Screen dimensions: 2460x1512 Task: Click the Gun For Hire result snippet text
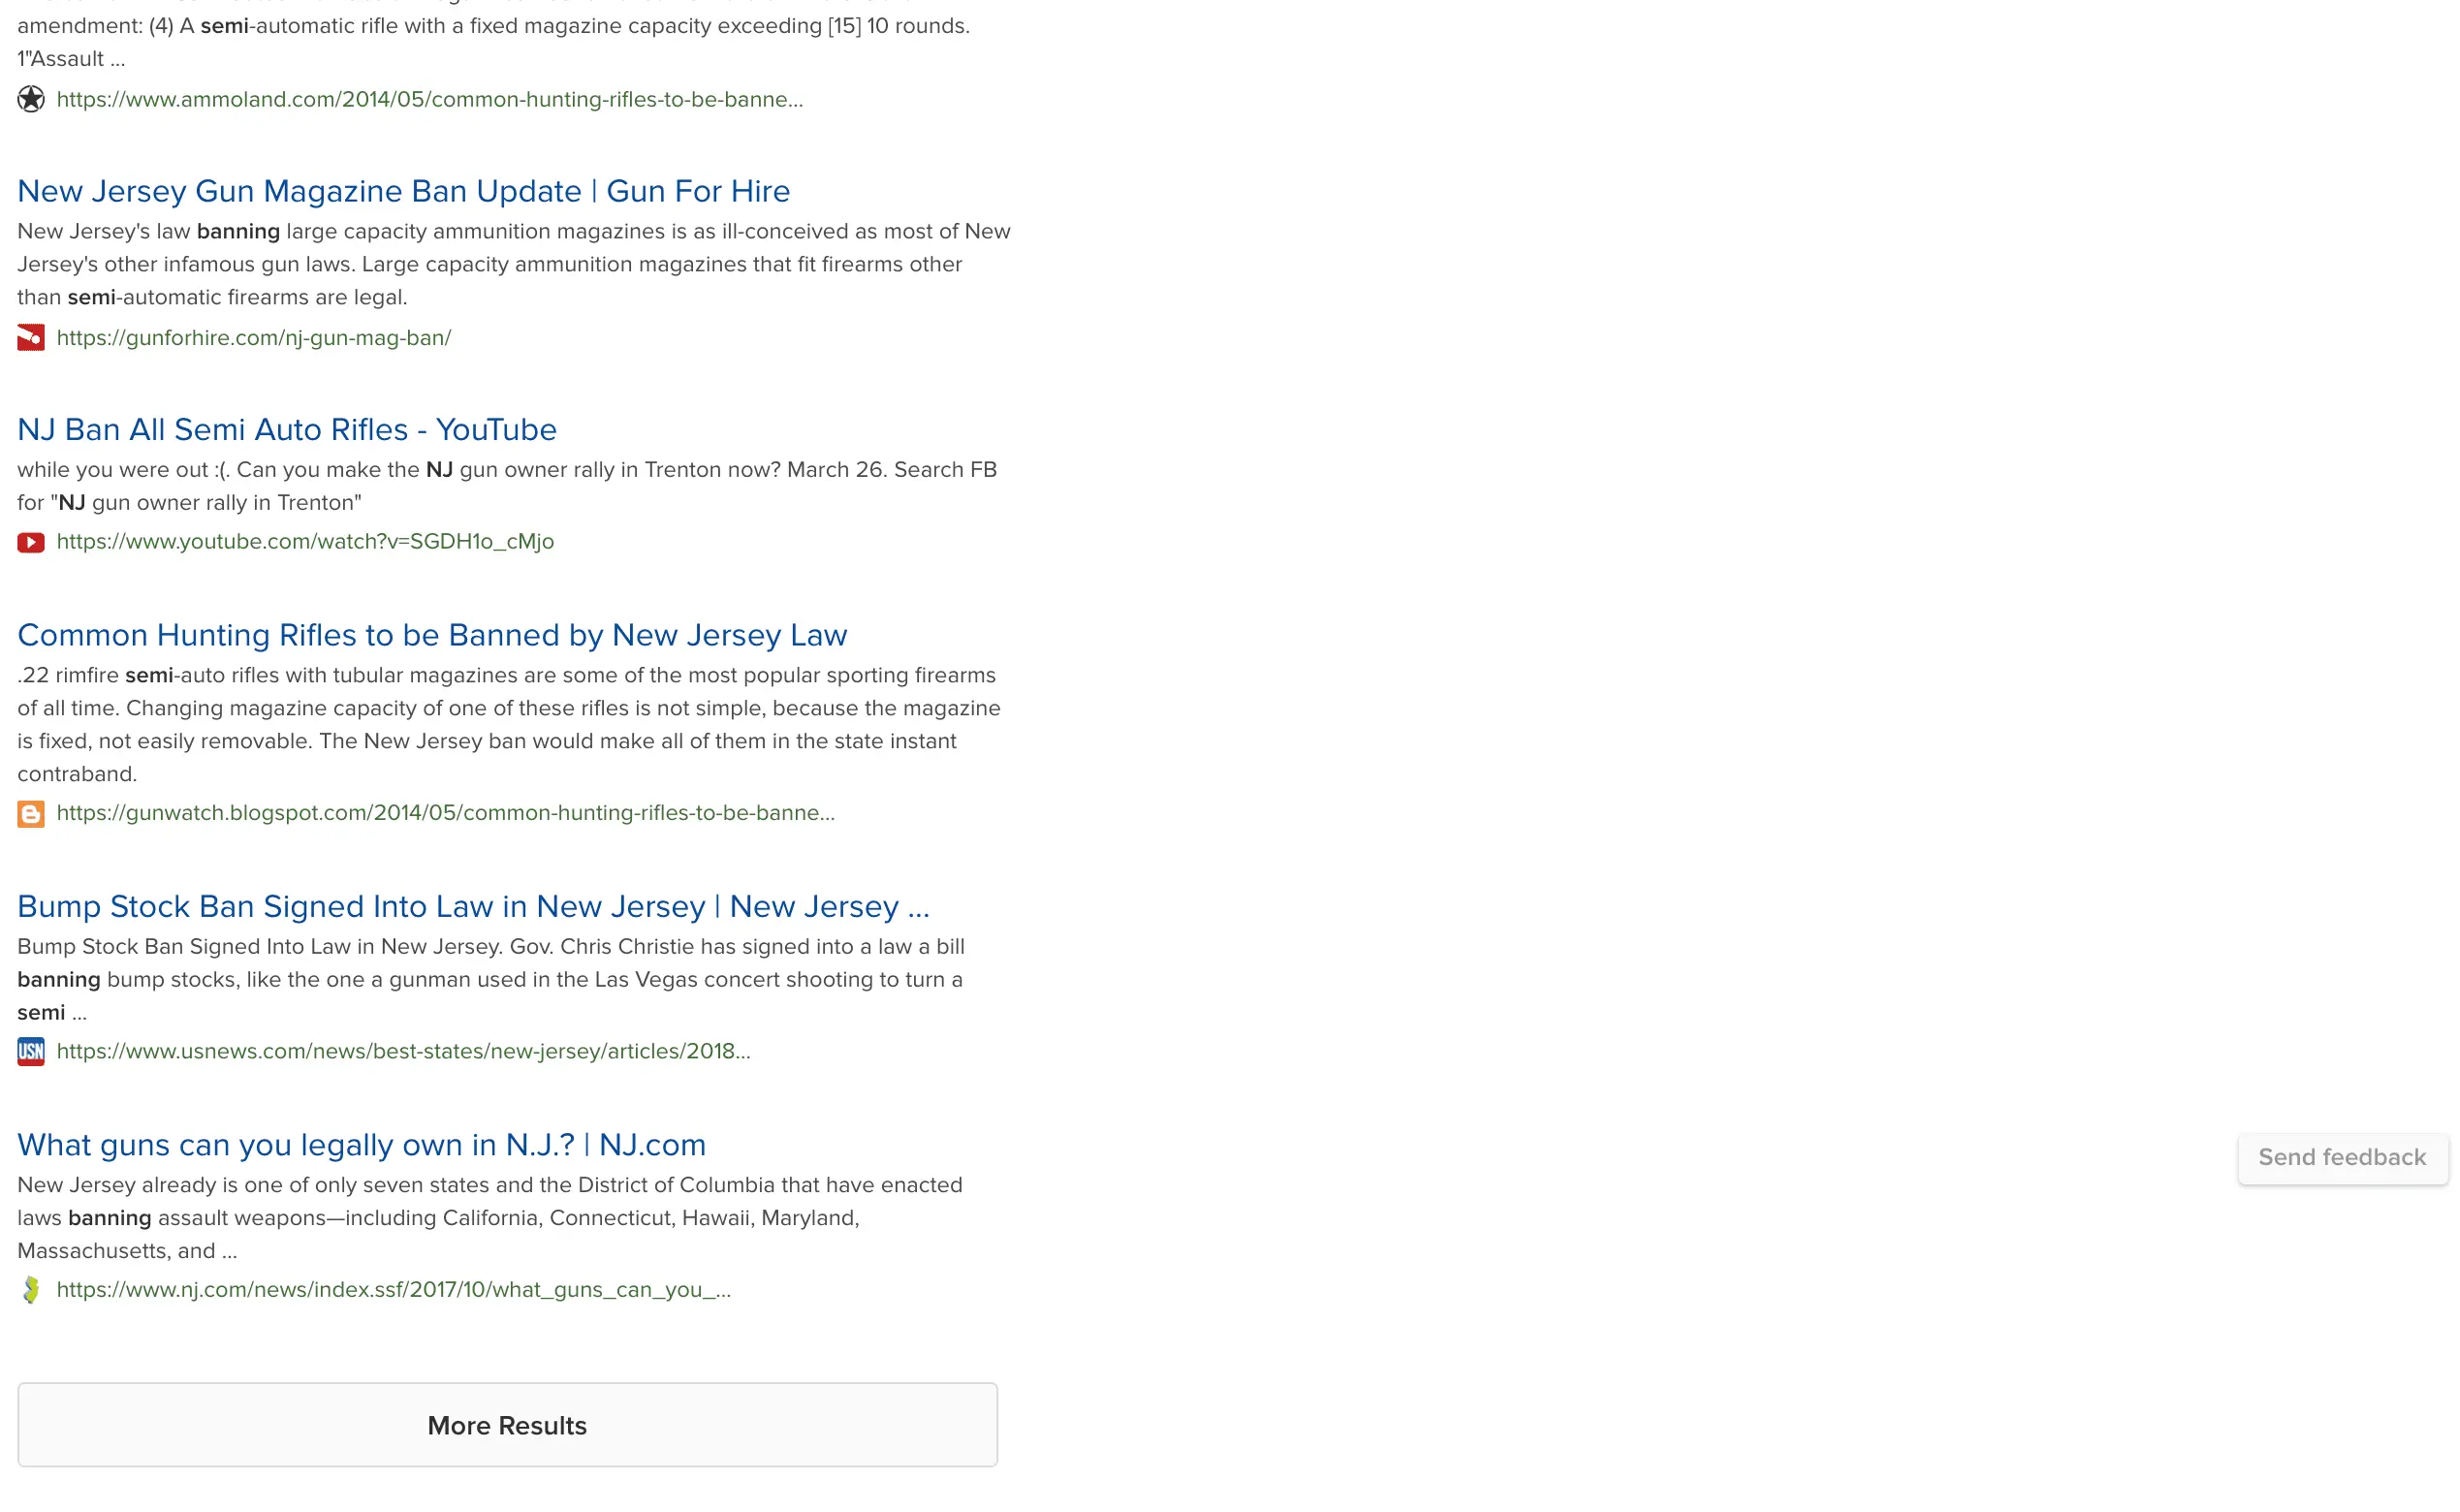[513, 264]
